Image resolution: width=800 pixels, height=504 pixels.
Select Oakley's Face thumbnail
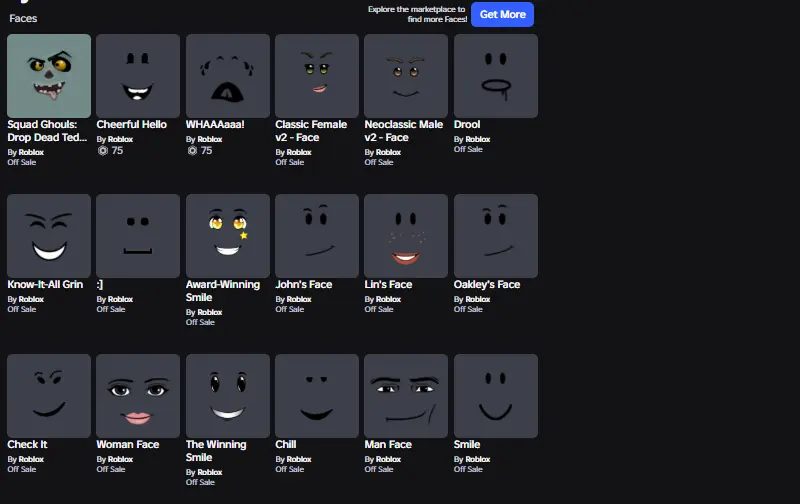tap(495, 236)
